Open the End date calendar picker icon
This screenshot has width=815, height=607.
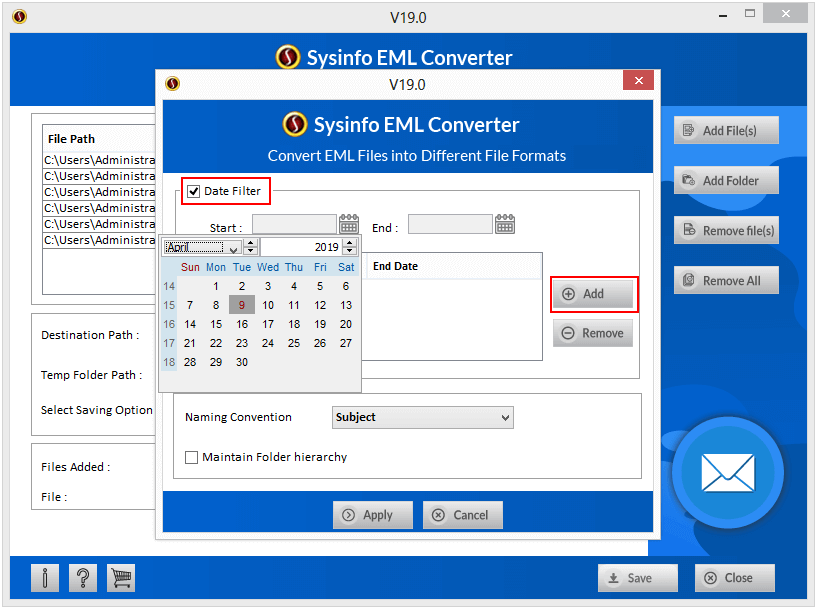coord(505,224)
